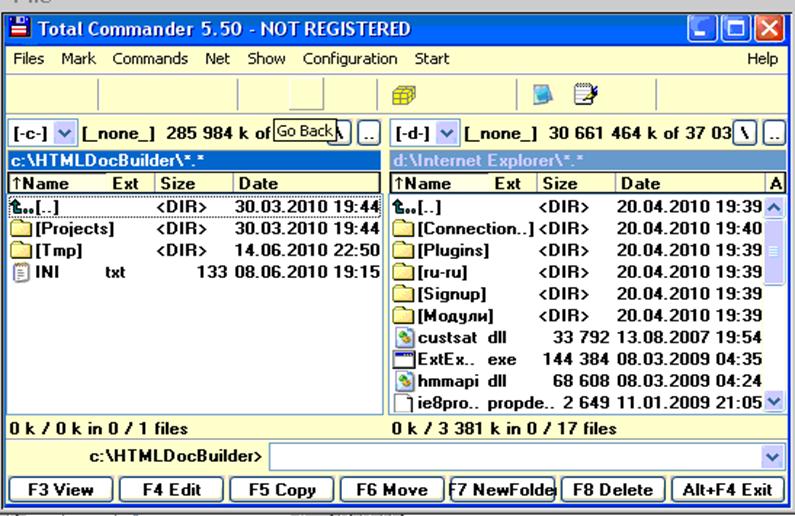Viewport: 795px width, 516px height.
Task: Click the INI text file icon
Action: [21, 272]
